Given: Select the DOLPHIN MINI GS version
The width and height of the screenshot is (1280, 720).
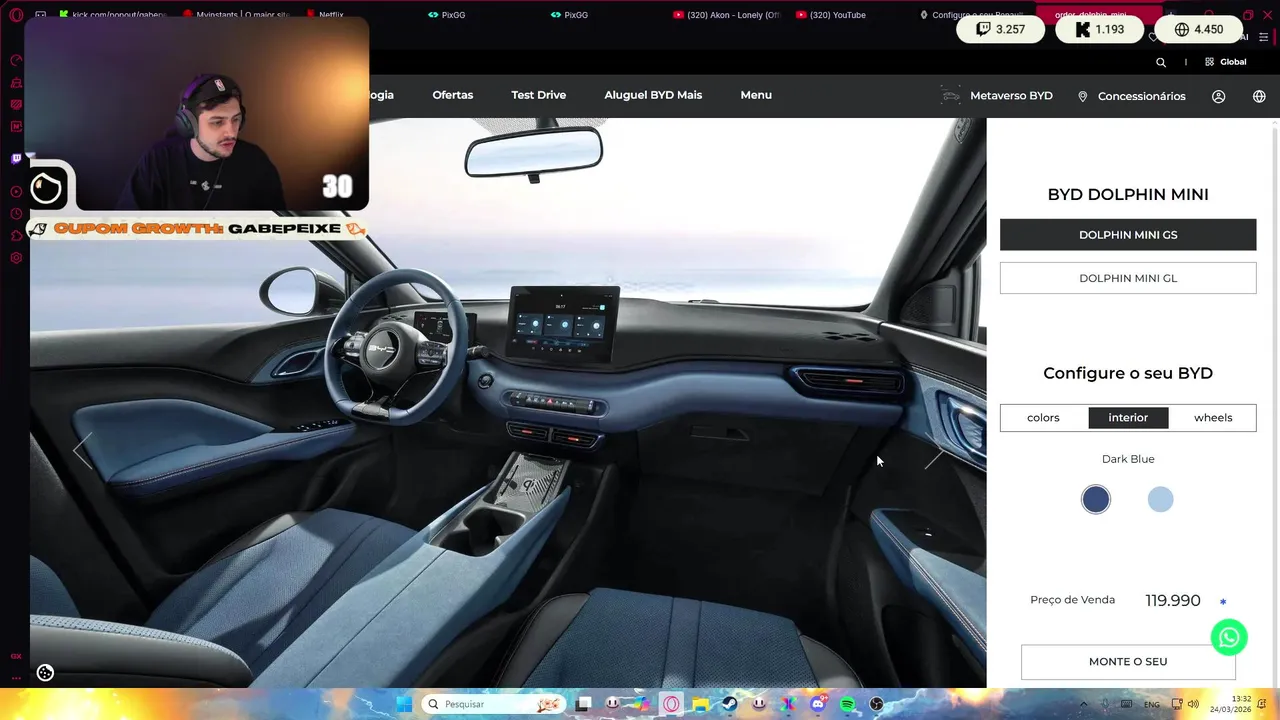Looking at the screenshot, I should click(1128, 235).
